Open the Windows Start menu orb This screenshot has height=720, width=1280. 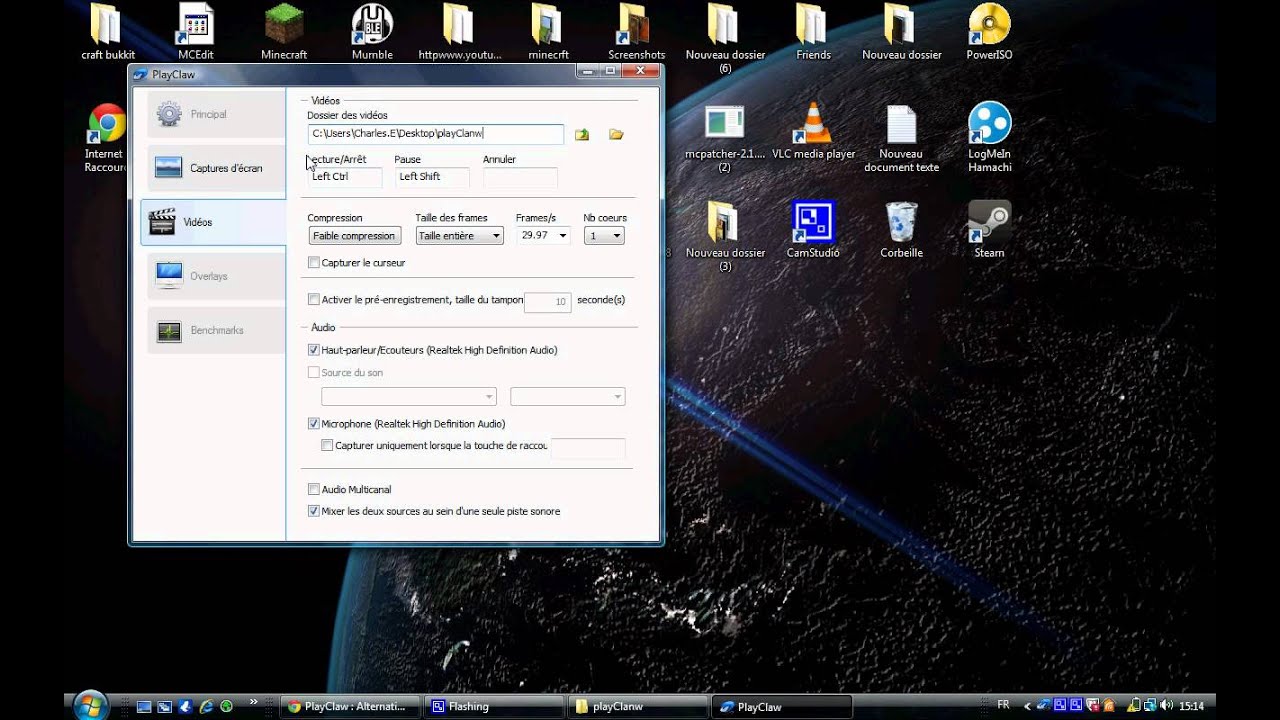(x=90, y=704)
